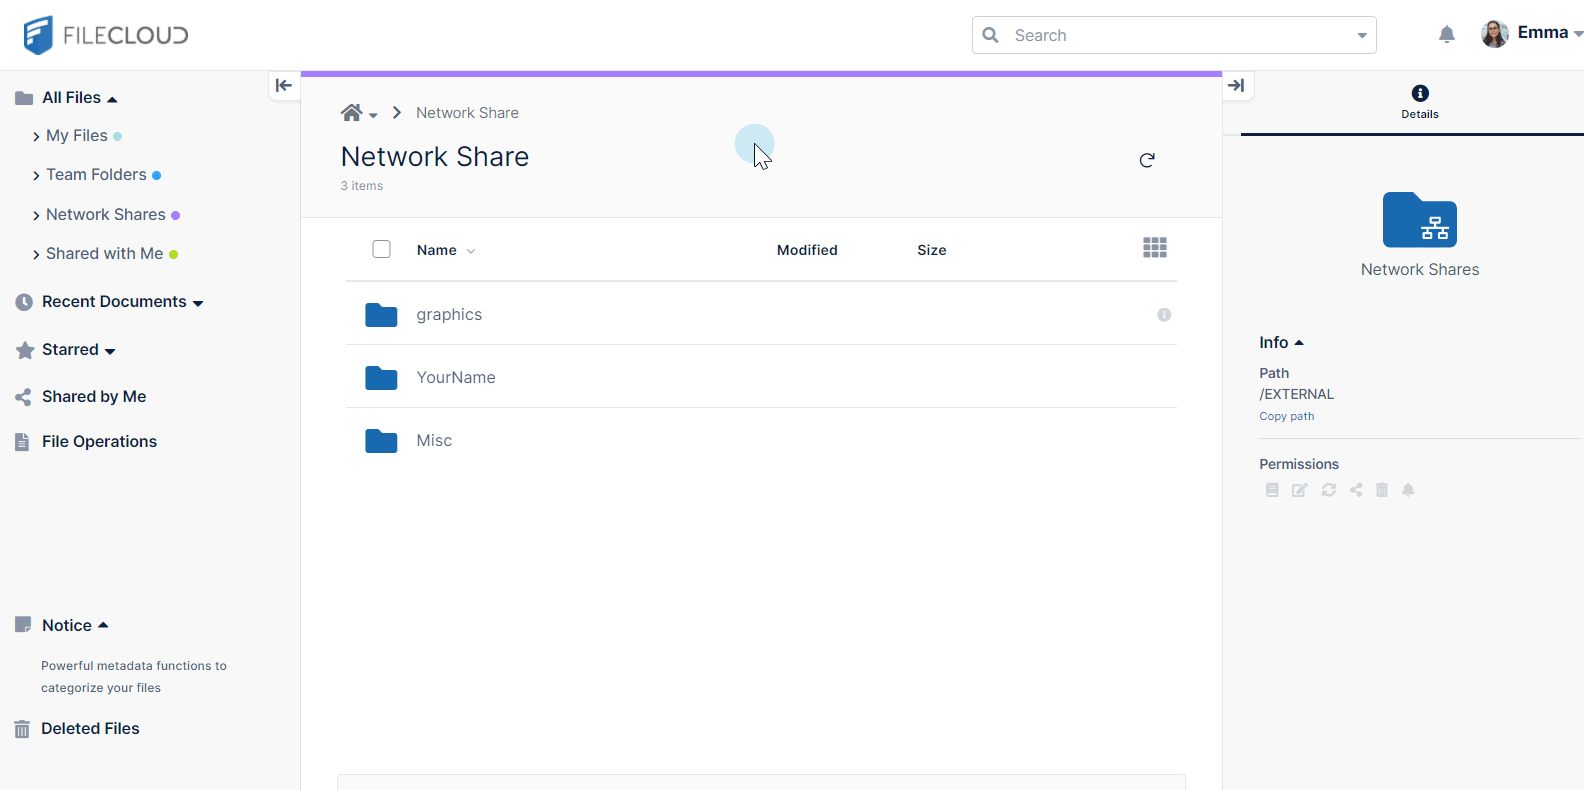Click Copy path link
The height and width of the screenshot is (790, 1584).
[x=1286, y=416]
